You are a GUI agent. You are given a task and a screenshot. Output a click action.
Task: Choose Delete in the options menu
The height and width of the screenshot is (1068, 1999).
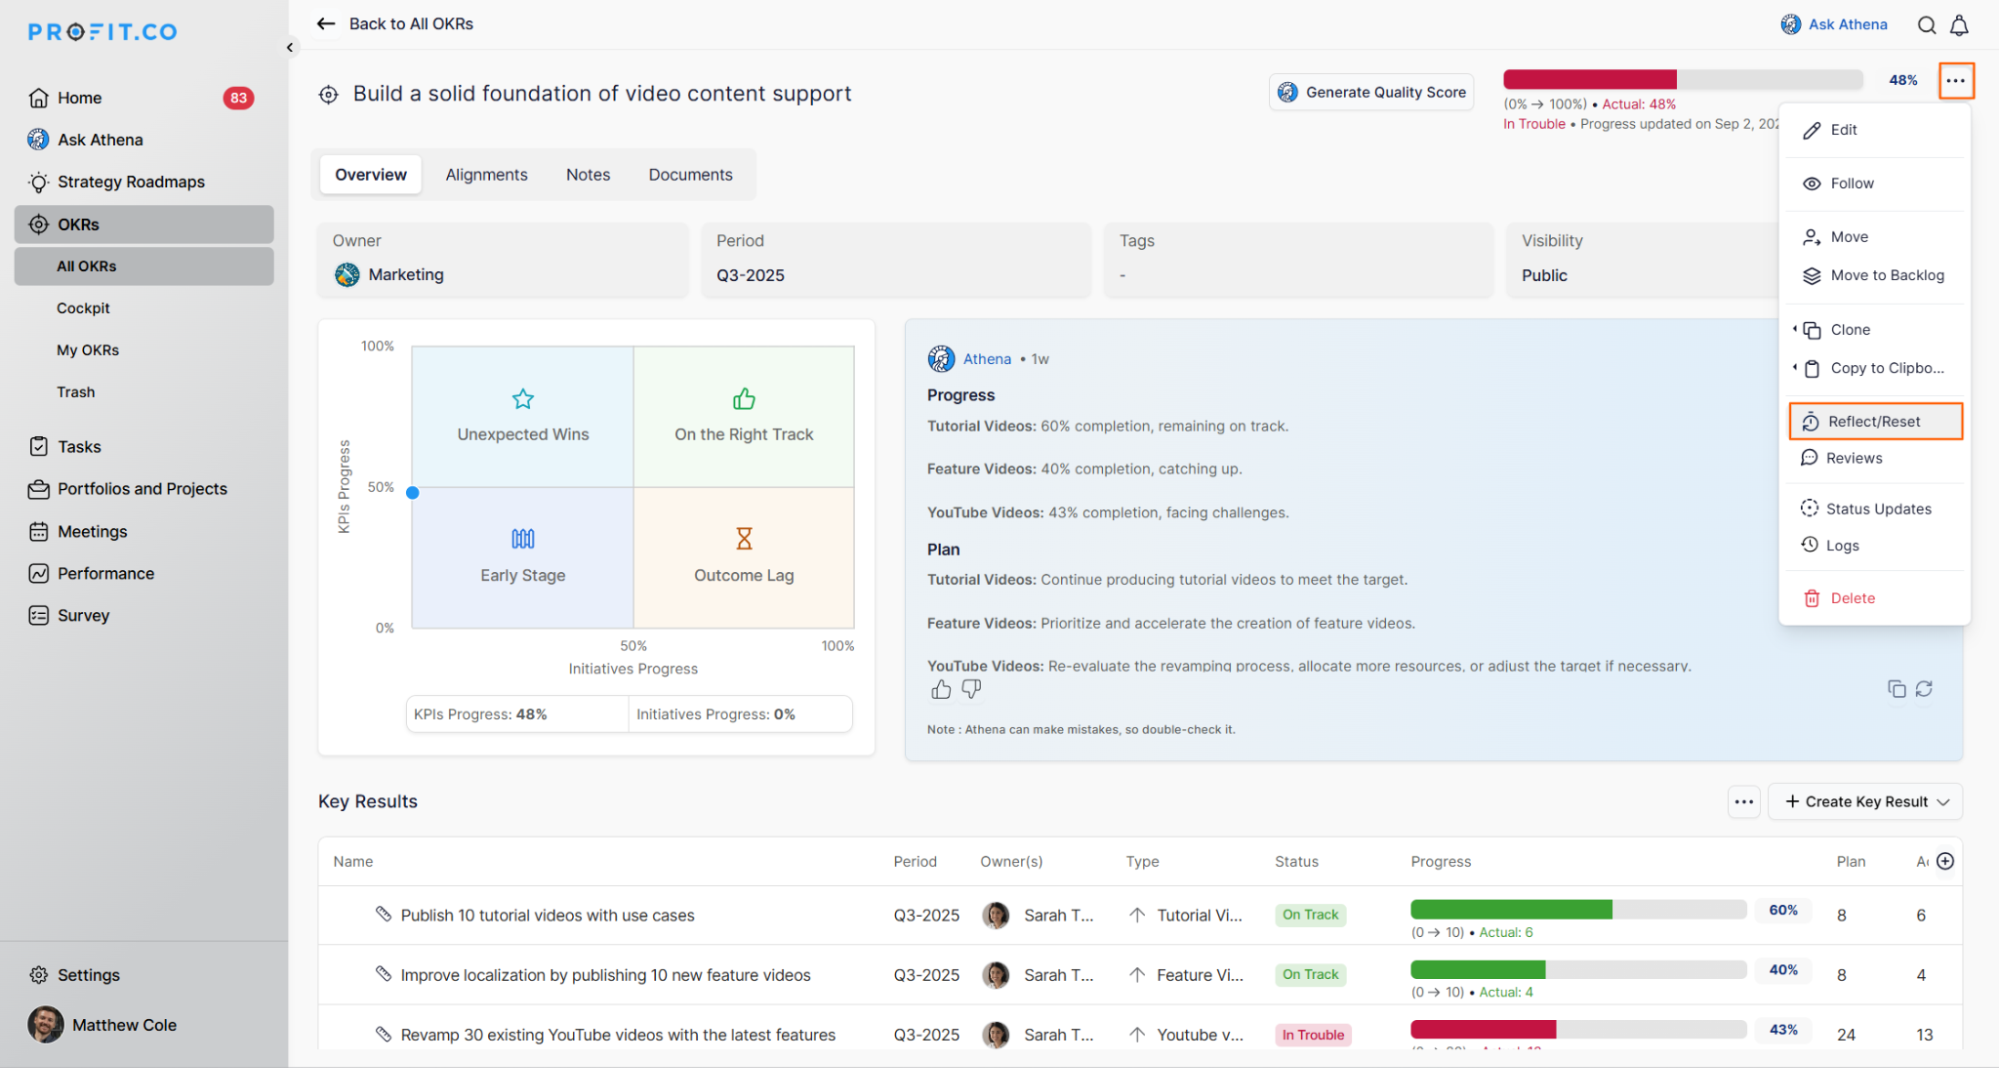pyautogui.click(x=1852, y=598)
